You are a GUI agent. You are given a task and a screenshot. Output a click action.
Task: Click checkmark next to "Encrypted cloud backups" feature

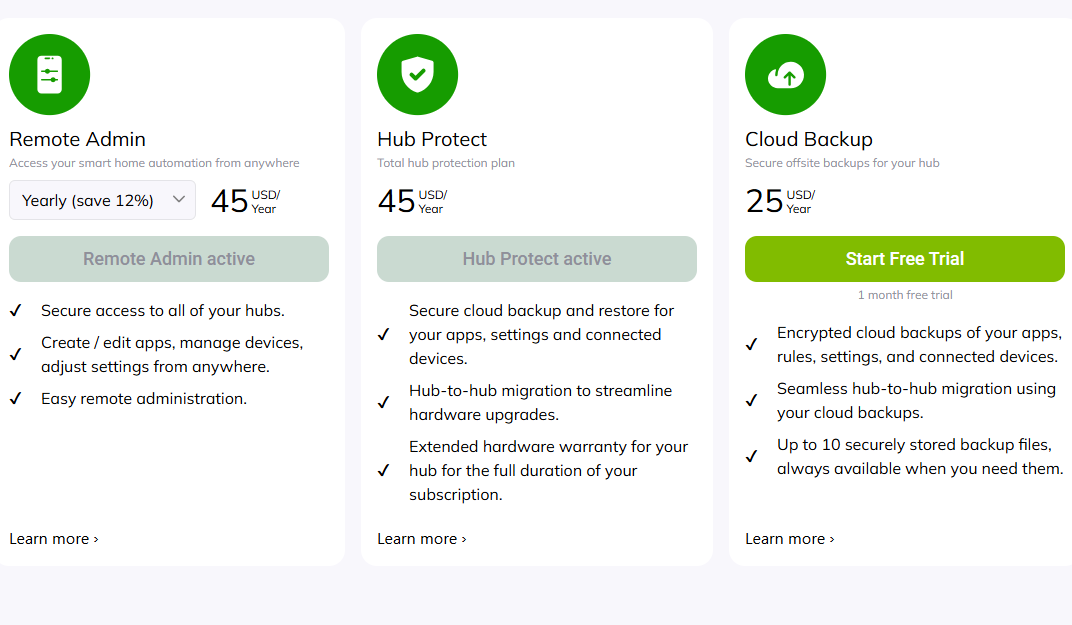click(x=752, y=345)
